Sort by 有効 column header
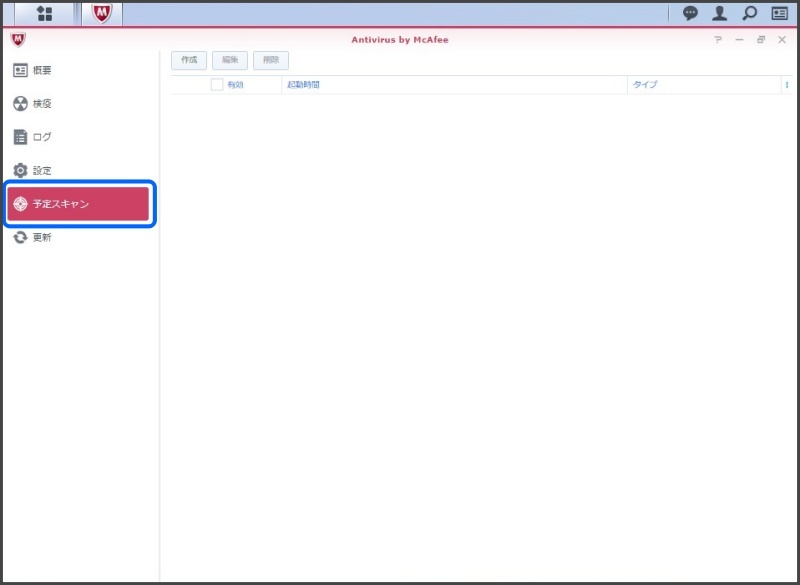This screenshot has height=585, width=800. [x=235, y=85]
